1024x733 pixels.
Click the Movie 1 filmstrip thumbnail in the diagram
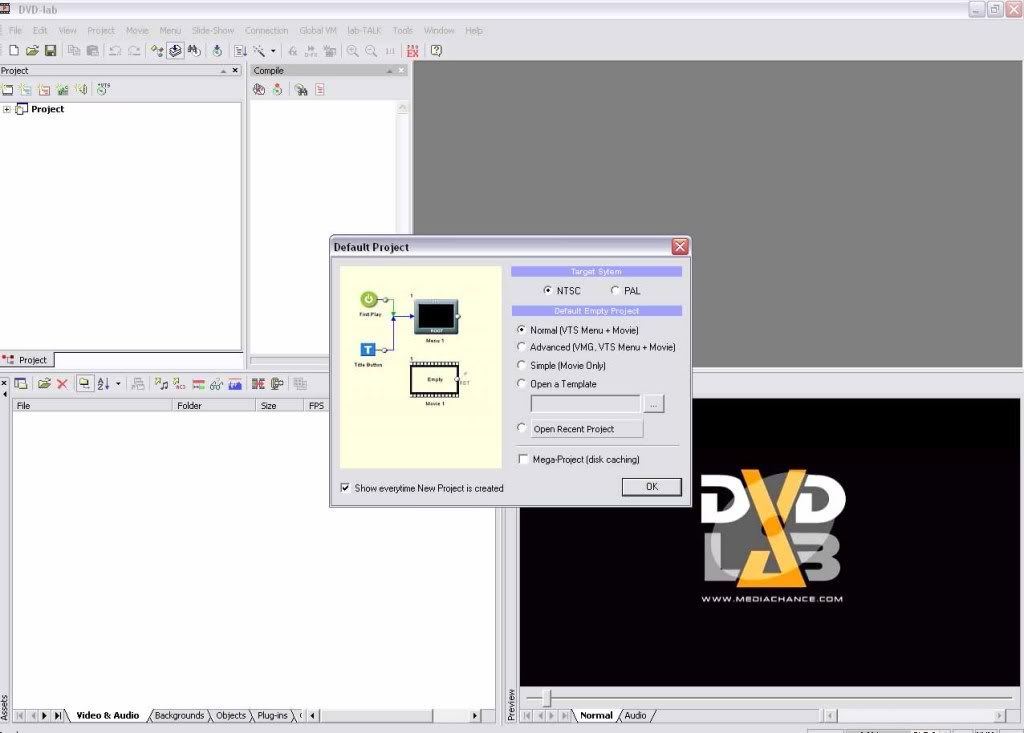coord(434,380)
